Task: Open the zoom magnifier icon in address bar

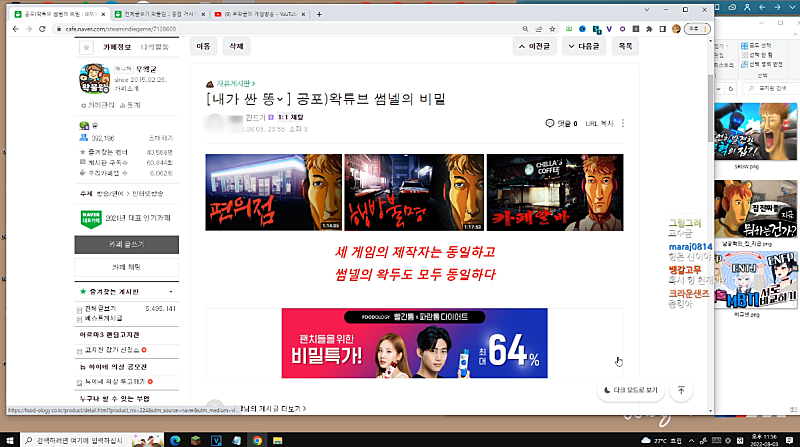Action: tap(525, 29)
